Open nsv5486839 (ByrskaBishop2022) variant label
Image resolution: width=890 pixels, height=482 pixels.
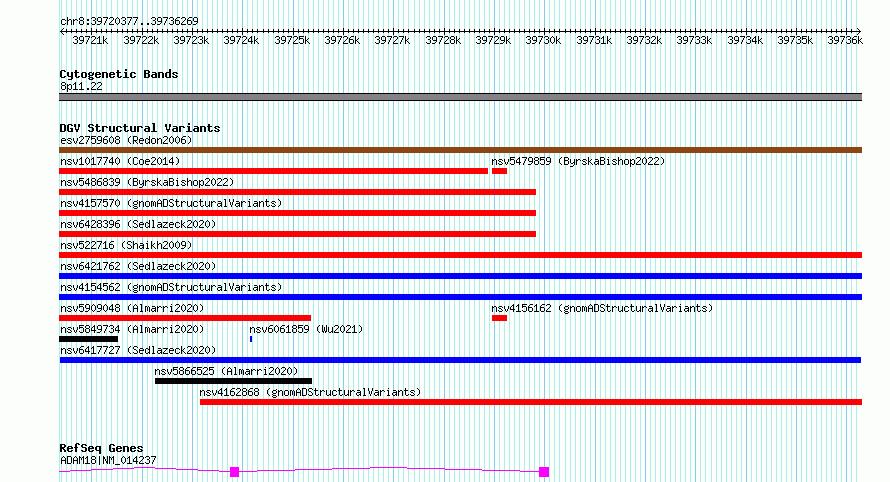pyautogui.click(x=147, y=182)
